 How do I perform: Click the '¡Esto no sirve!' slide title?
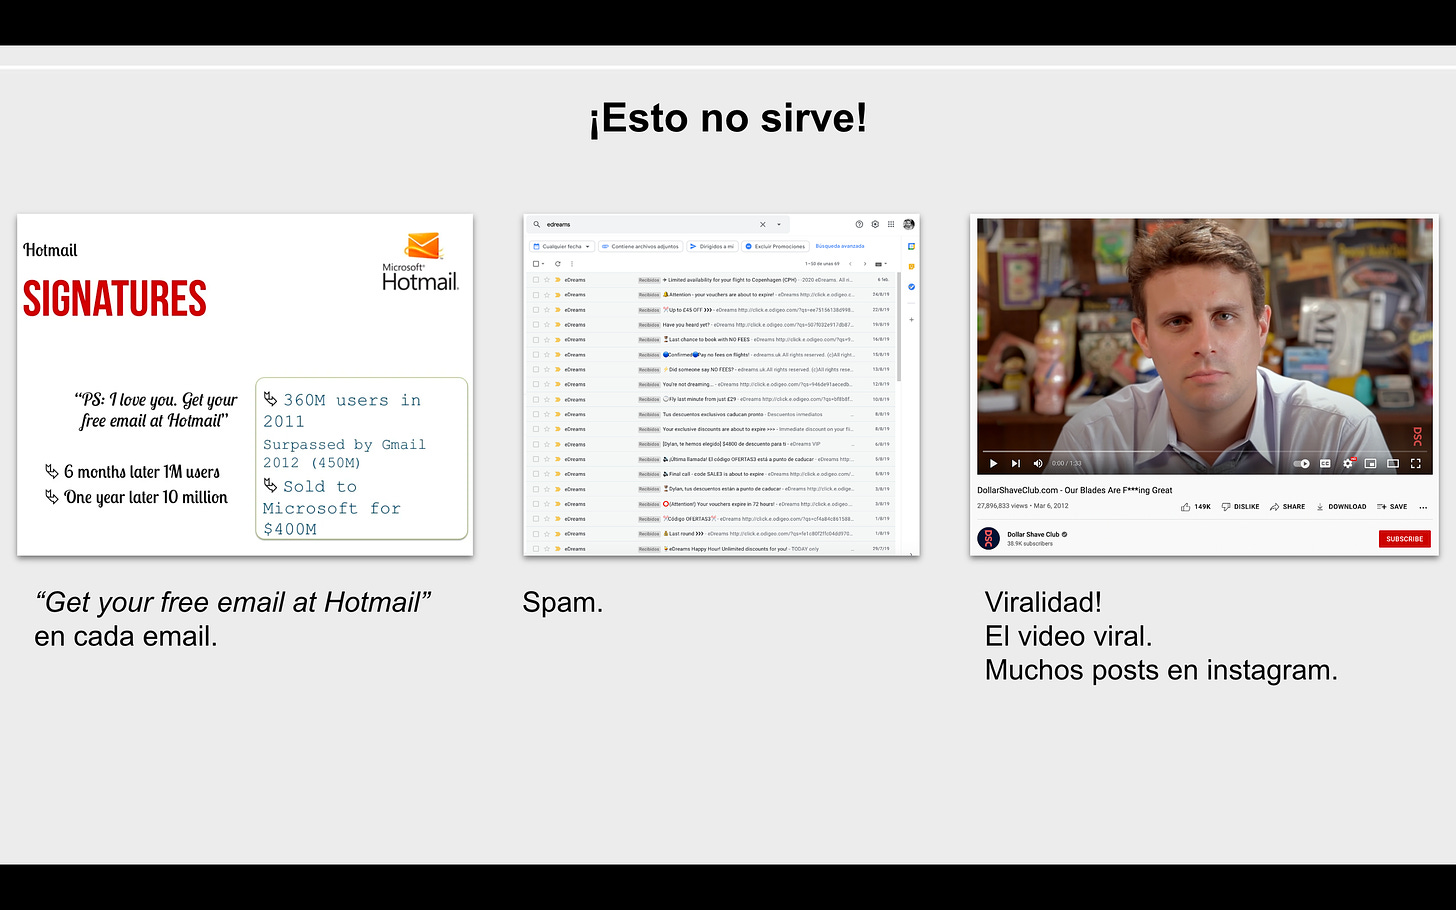(x=728, y=118)
